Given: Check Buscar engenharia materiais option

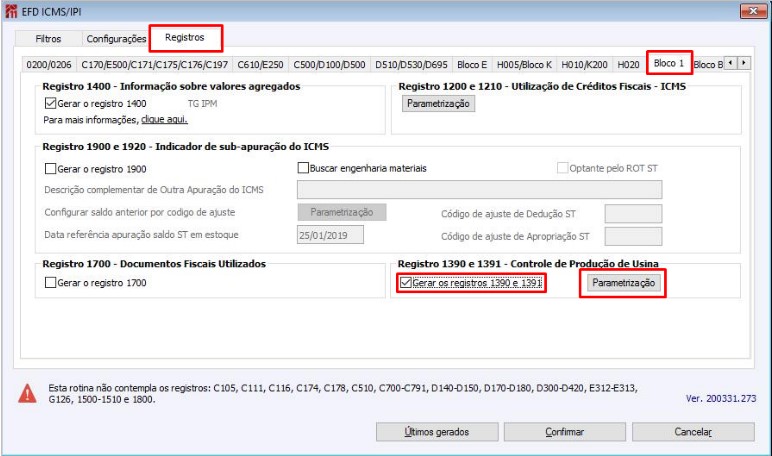Looking at the screenshot, I should coord(303,168).
